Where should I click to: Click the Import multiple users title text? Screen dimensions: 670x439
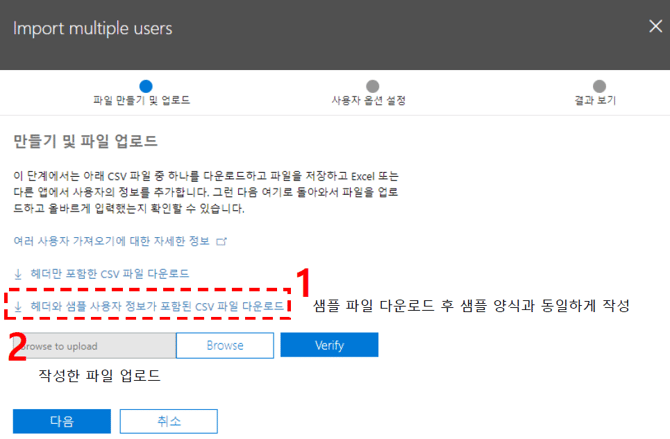point(93,27)
